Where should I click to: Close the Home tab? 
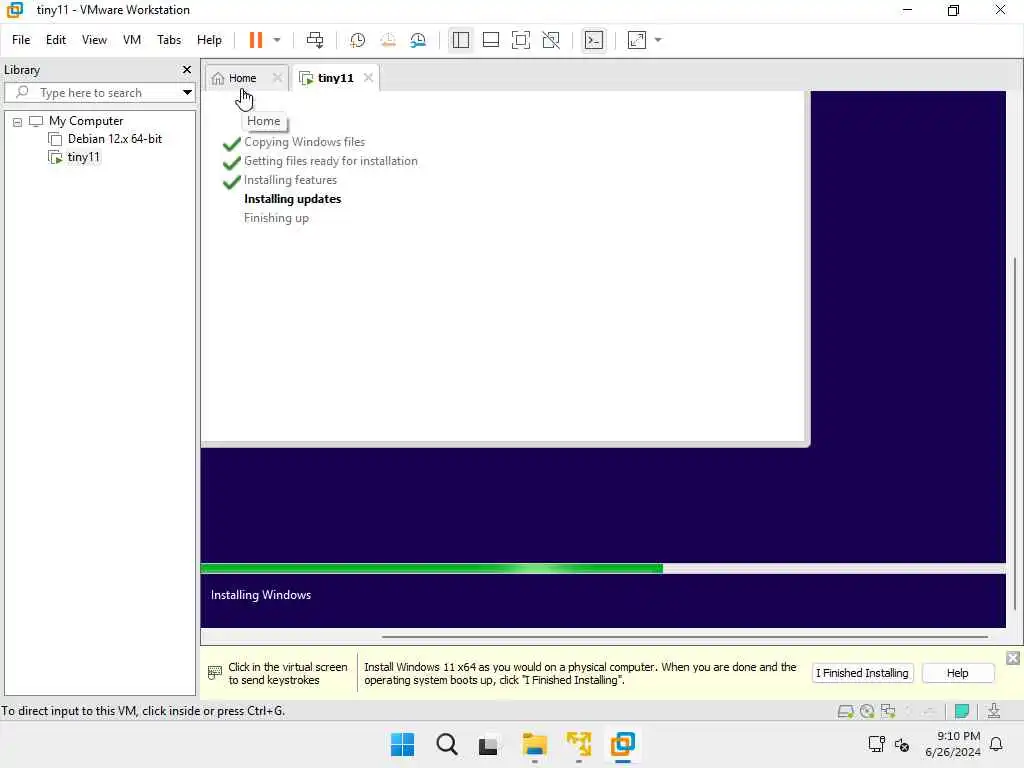point(277,78)
